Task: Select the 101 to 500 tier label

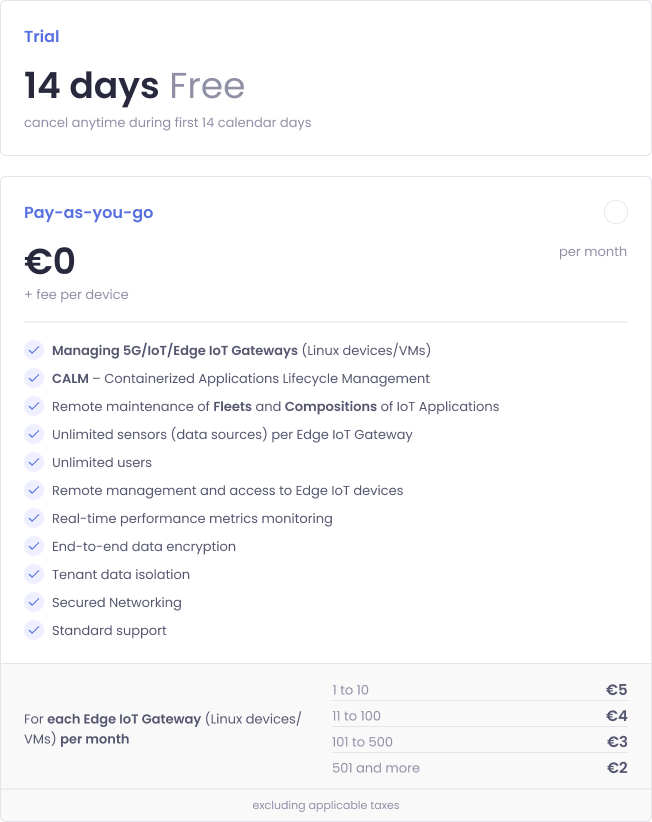Action: 360,741
